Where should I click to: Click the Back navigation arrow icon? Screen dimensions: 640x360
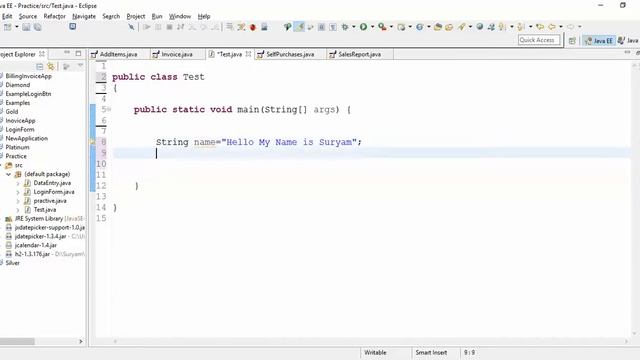tap(551, 27)
